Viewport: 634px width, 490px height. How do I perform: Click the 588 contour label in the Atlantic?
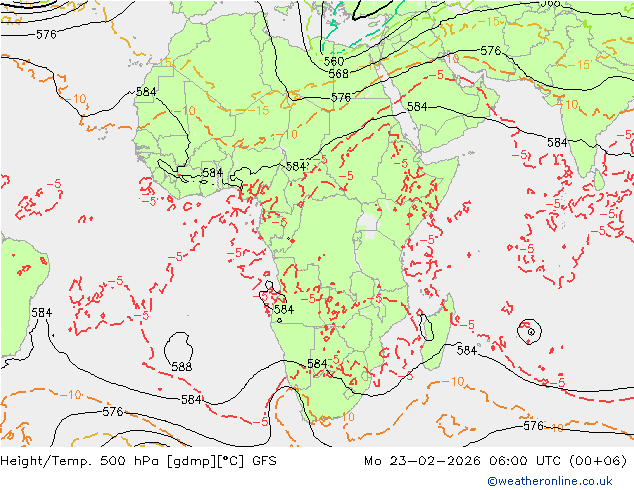[182, 367]
